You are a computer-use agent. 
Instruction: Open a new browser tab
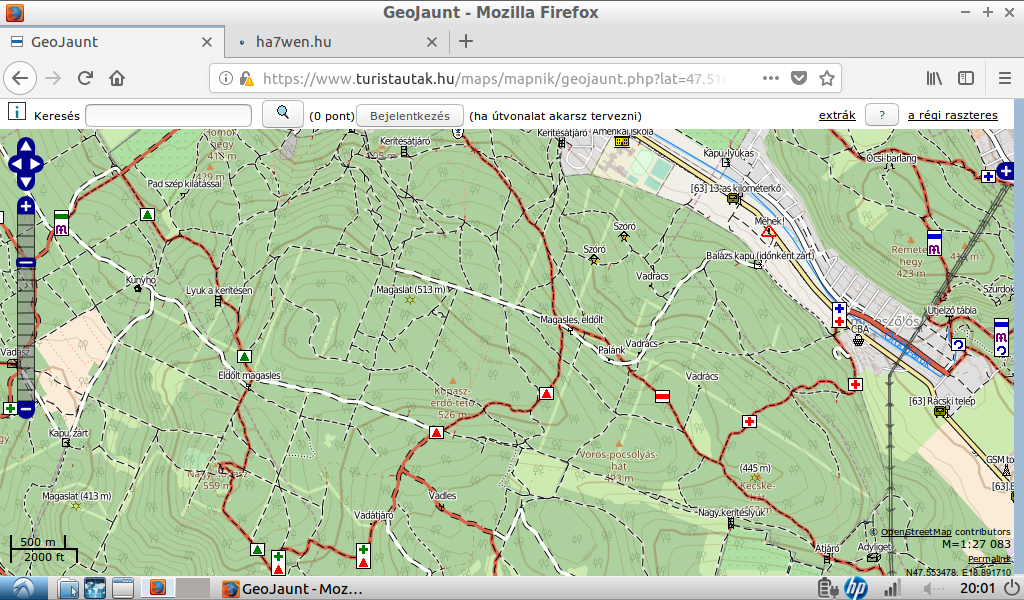point(465,42)
